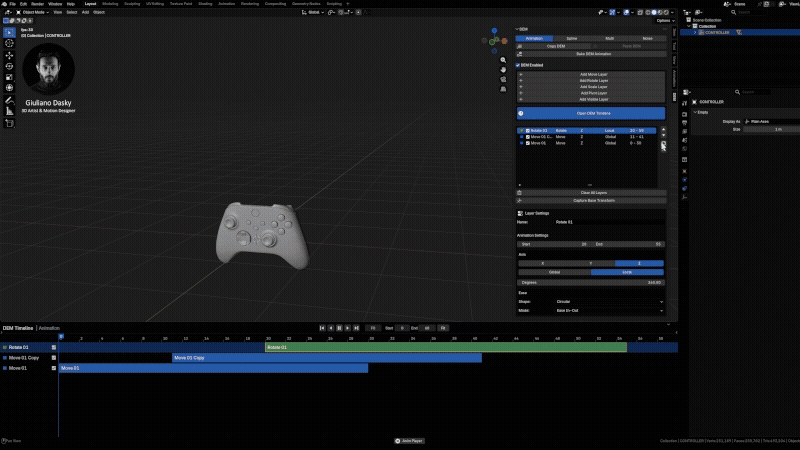The height and width of the screenshot is (450, 800).
Task: Select the Move tool in viewport toolbar
Action: (x=9, y=55)
